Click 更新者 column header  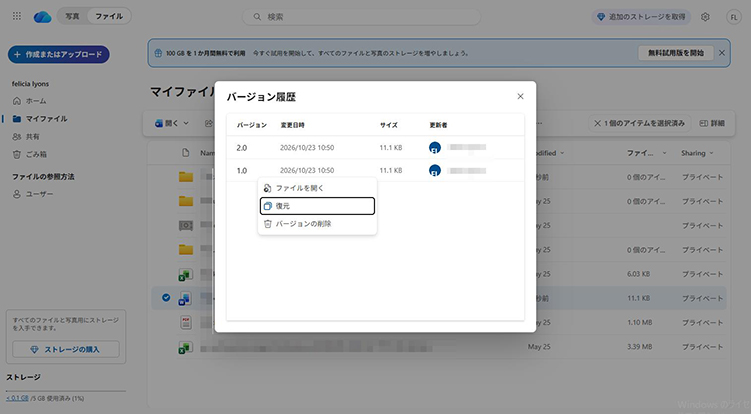pyautogui.click(x=438, y=125)
